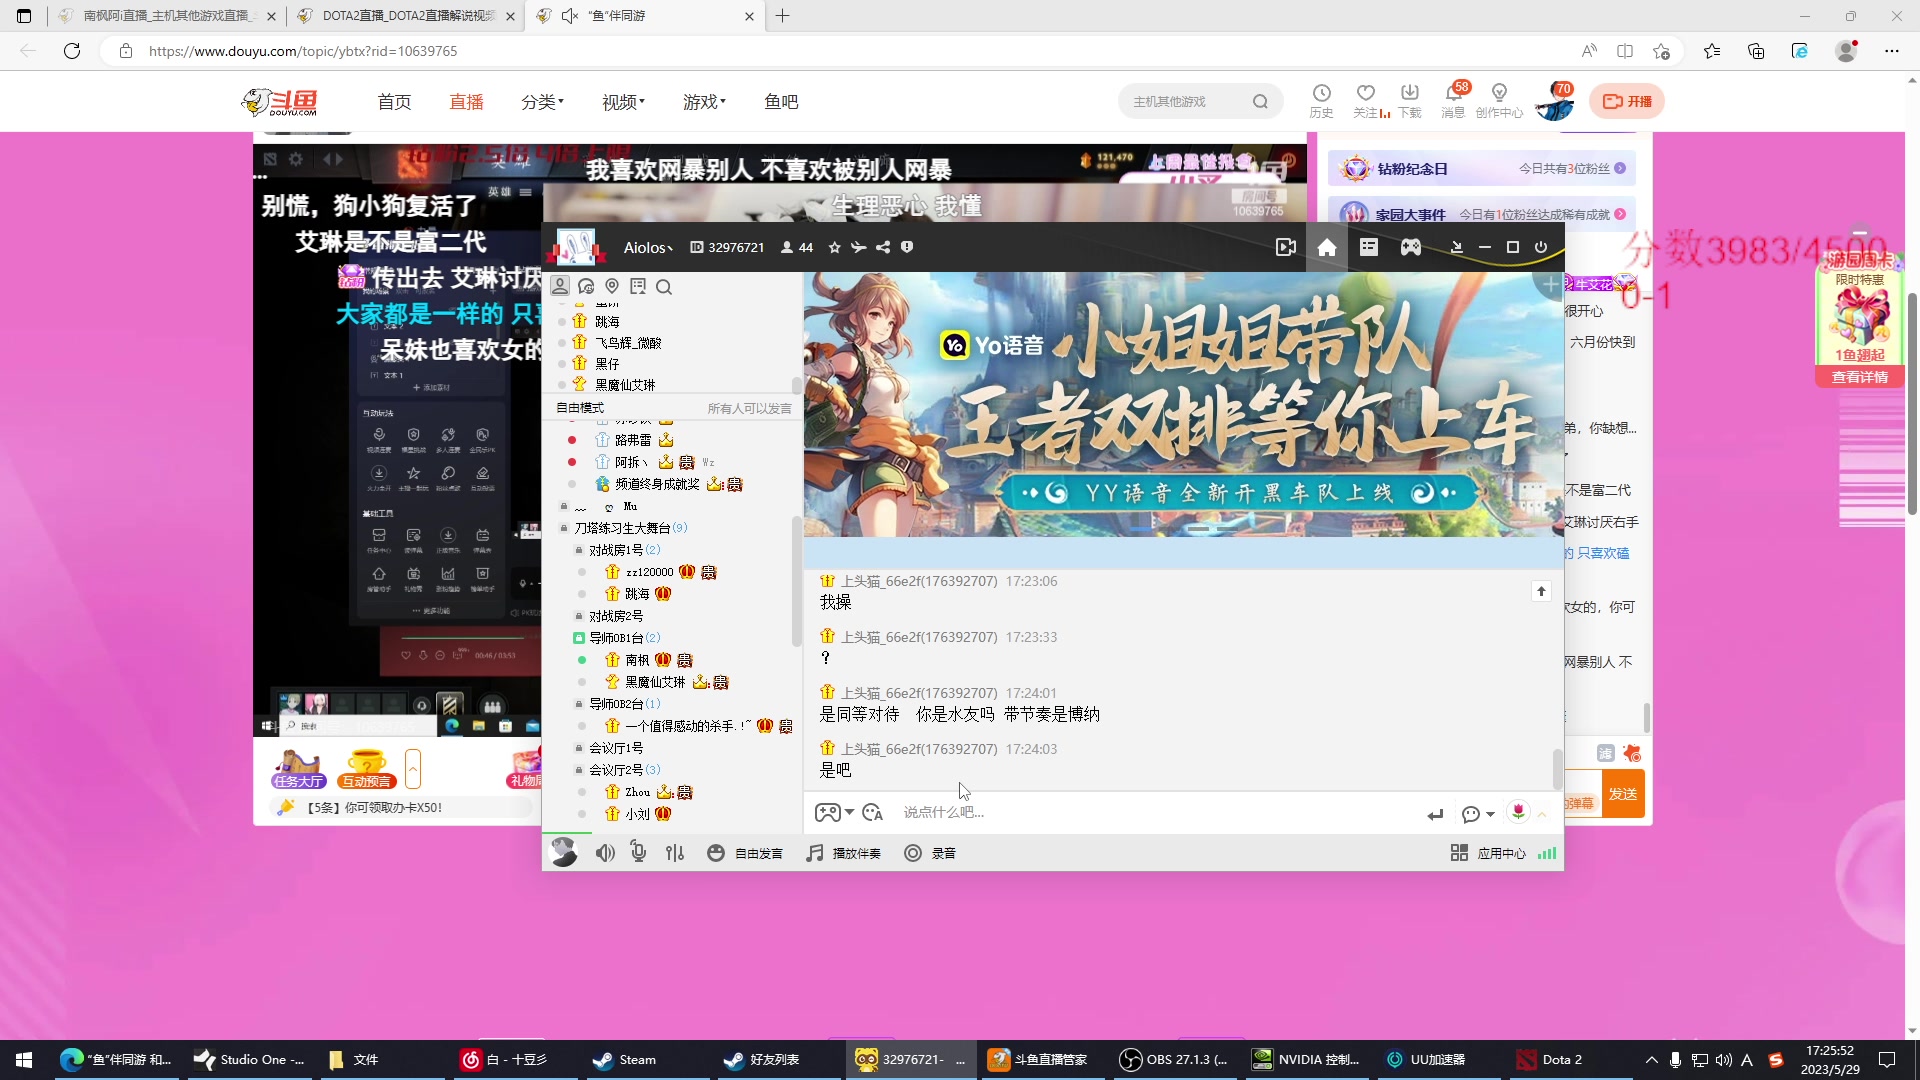Image resolution: width=1920 pixels, height=1080 pixels.
Task: Show hidden system tray icons
Action: 1651,1060
